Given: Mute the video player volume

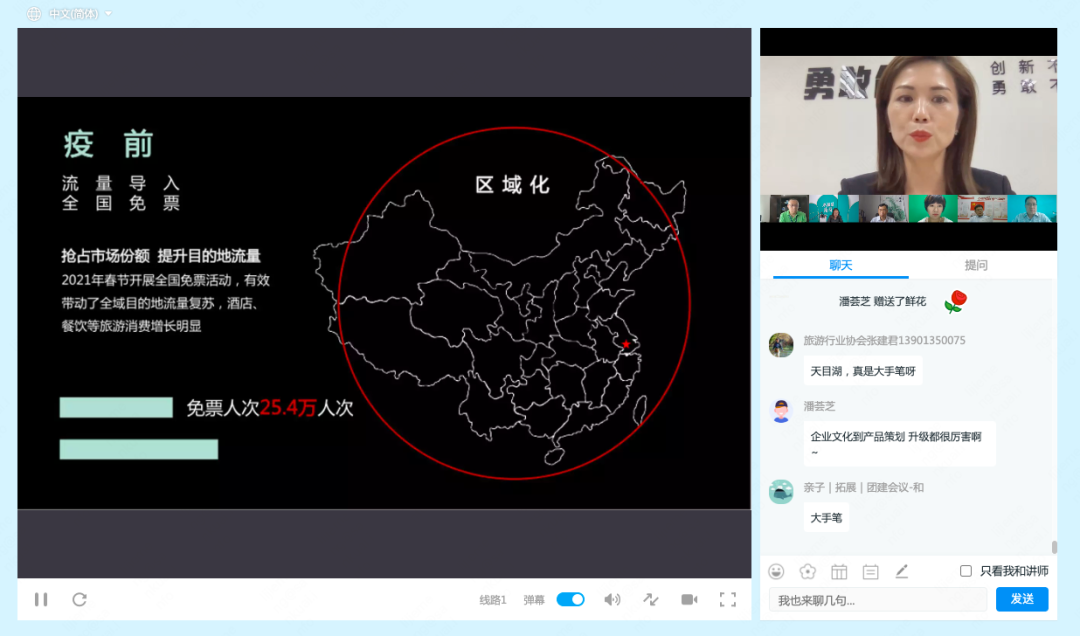Looking at the screenshot, I should click(612, 599).
